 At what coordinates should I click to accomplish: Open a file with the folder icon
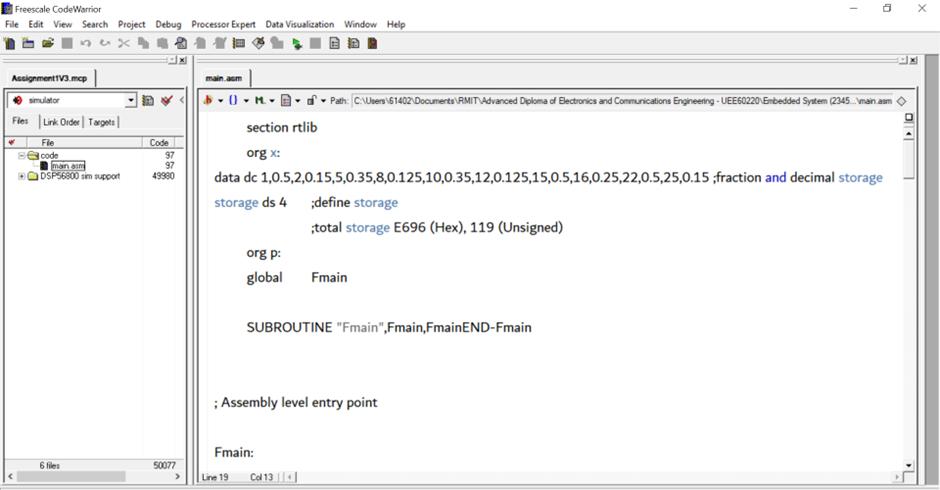pyautogui.click(x=48, y=43)
